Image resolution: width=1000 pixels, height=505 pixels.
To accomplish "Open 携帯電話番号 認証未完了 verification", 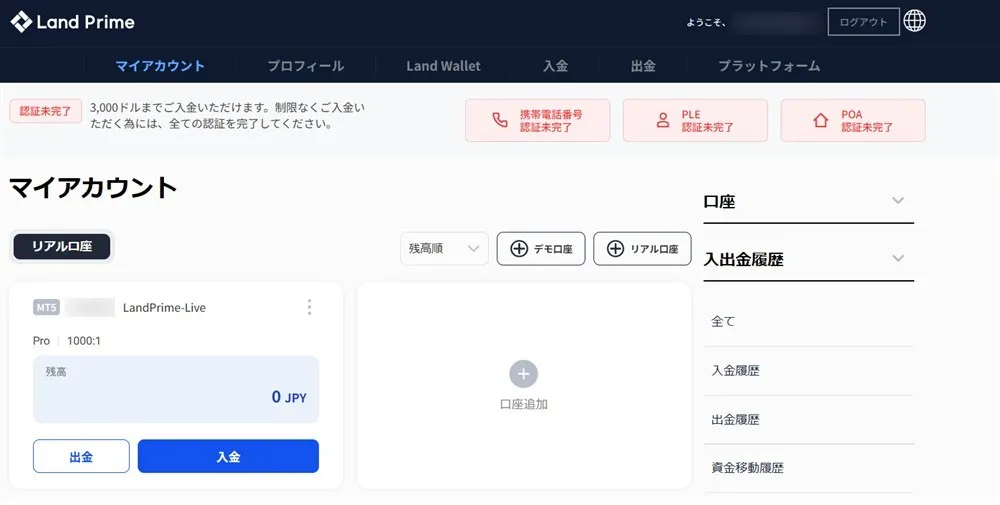I will (x=538, y=121).
